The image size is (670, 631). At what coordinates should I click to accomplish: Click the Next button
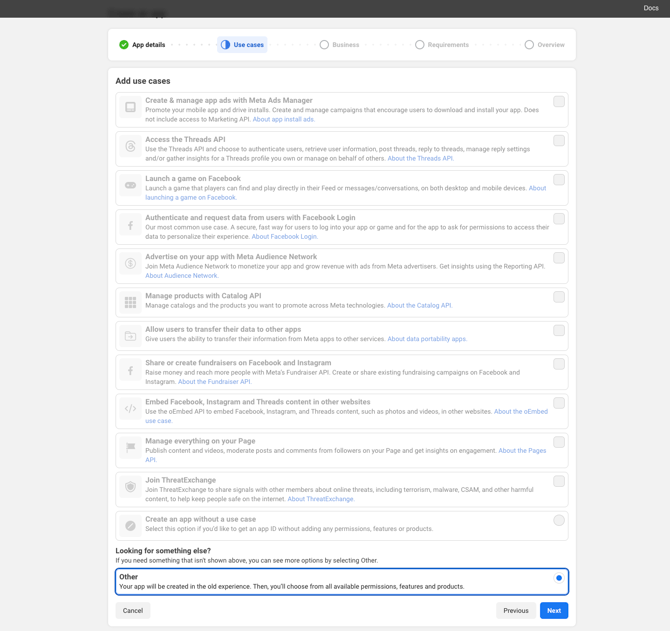tap(554, 610)
